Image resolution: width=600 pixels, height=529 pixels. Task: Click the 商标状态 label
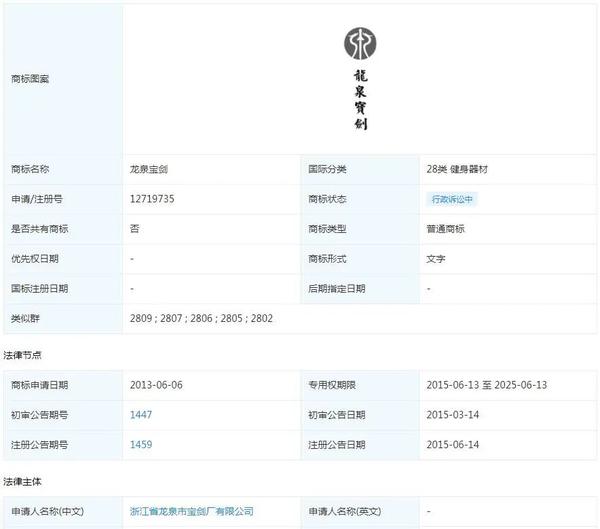(x=327, y=199)
